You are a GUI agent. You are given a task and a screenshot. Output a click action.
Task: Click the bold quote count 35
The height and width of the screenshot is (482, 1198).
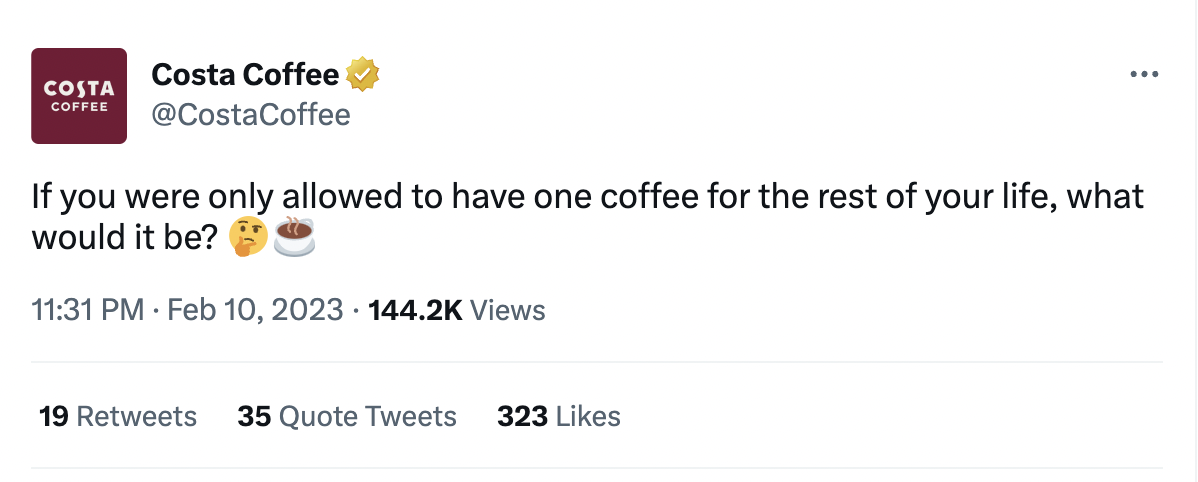coord(254,416)
